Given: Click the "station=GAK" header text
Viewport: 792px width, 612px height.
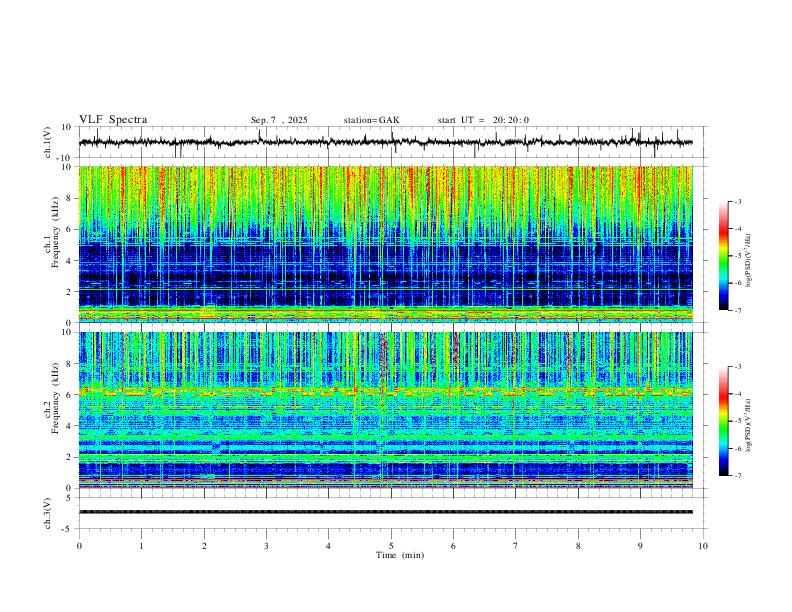Looking at the screenshot, I should tap(371, 120).
